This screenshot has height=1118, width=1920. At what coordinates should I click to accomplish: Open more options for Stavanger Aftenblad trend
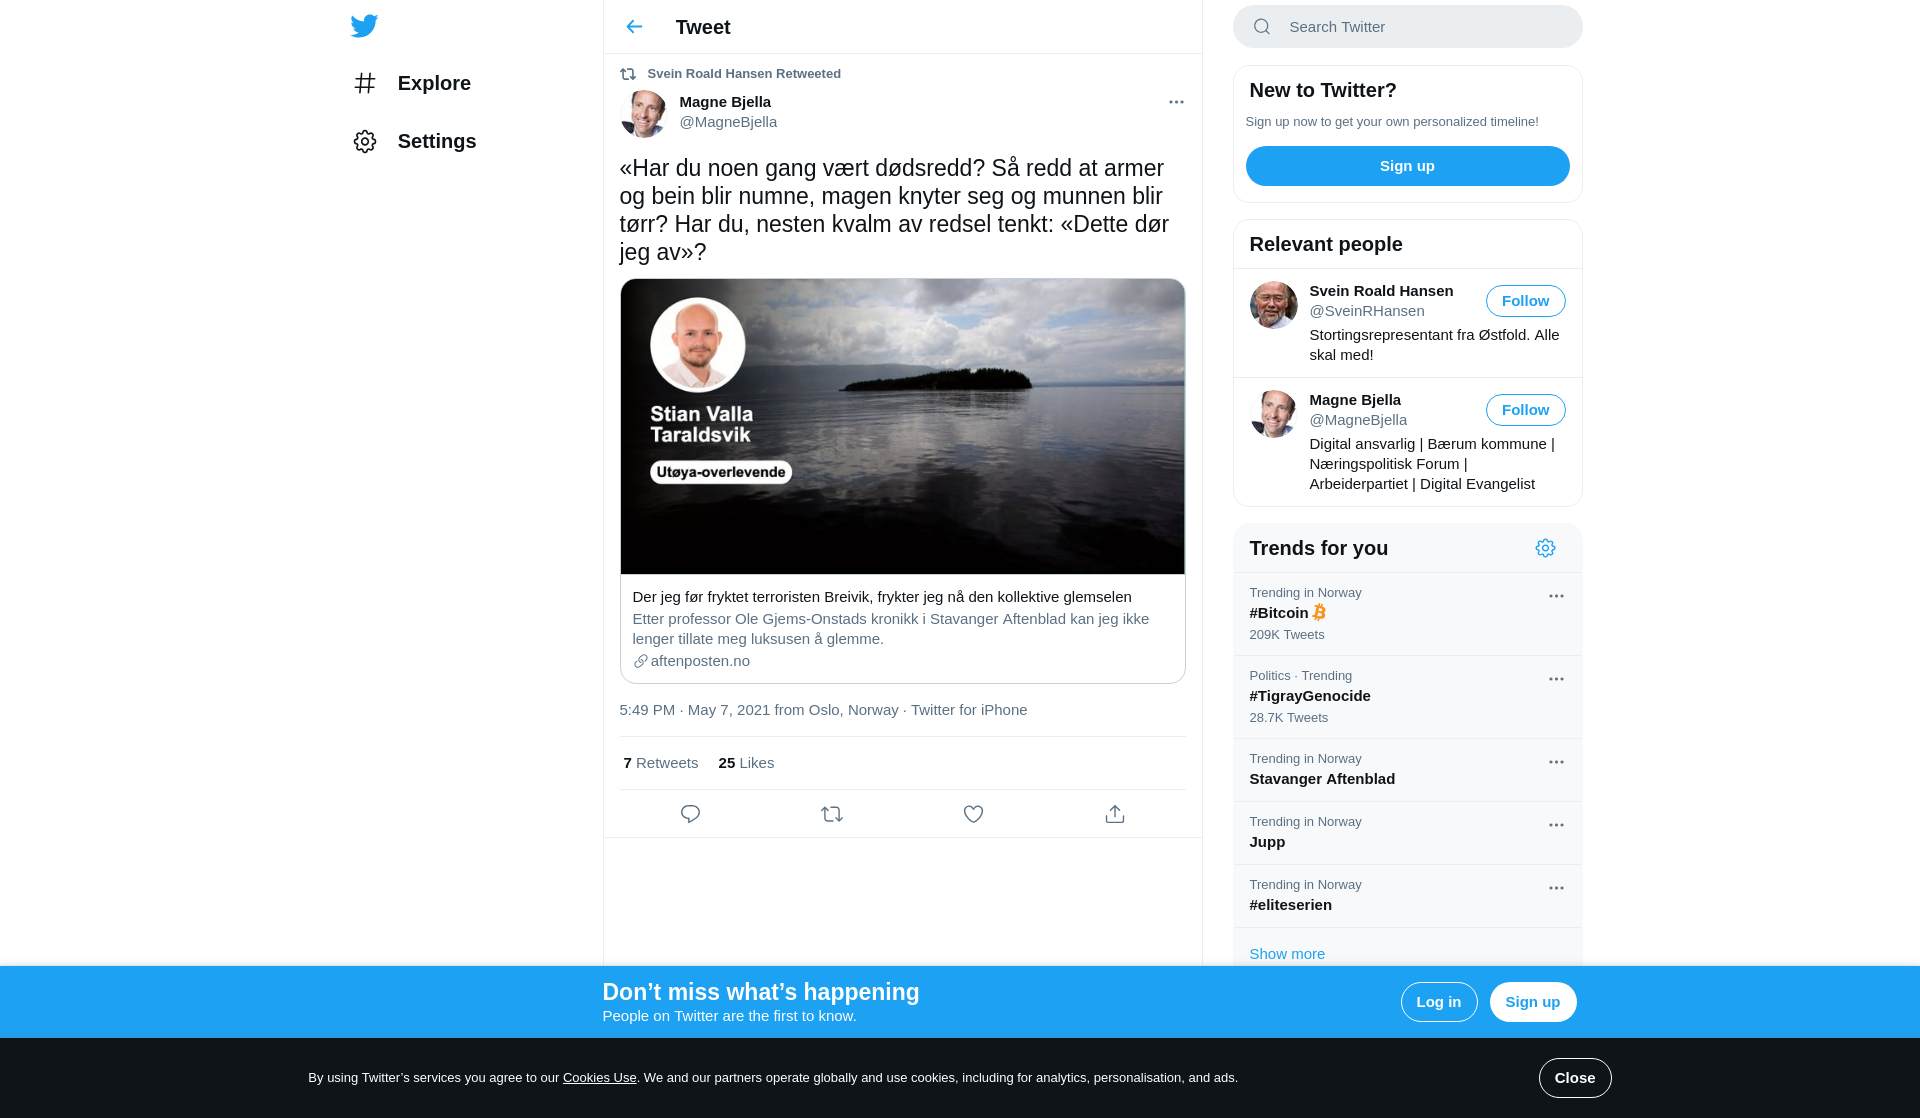point(1556,762)
